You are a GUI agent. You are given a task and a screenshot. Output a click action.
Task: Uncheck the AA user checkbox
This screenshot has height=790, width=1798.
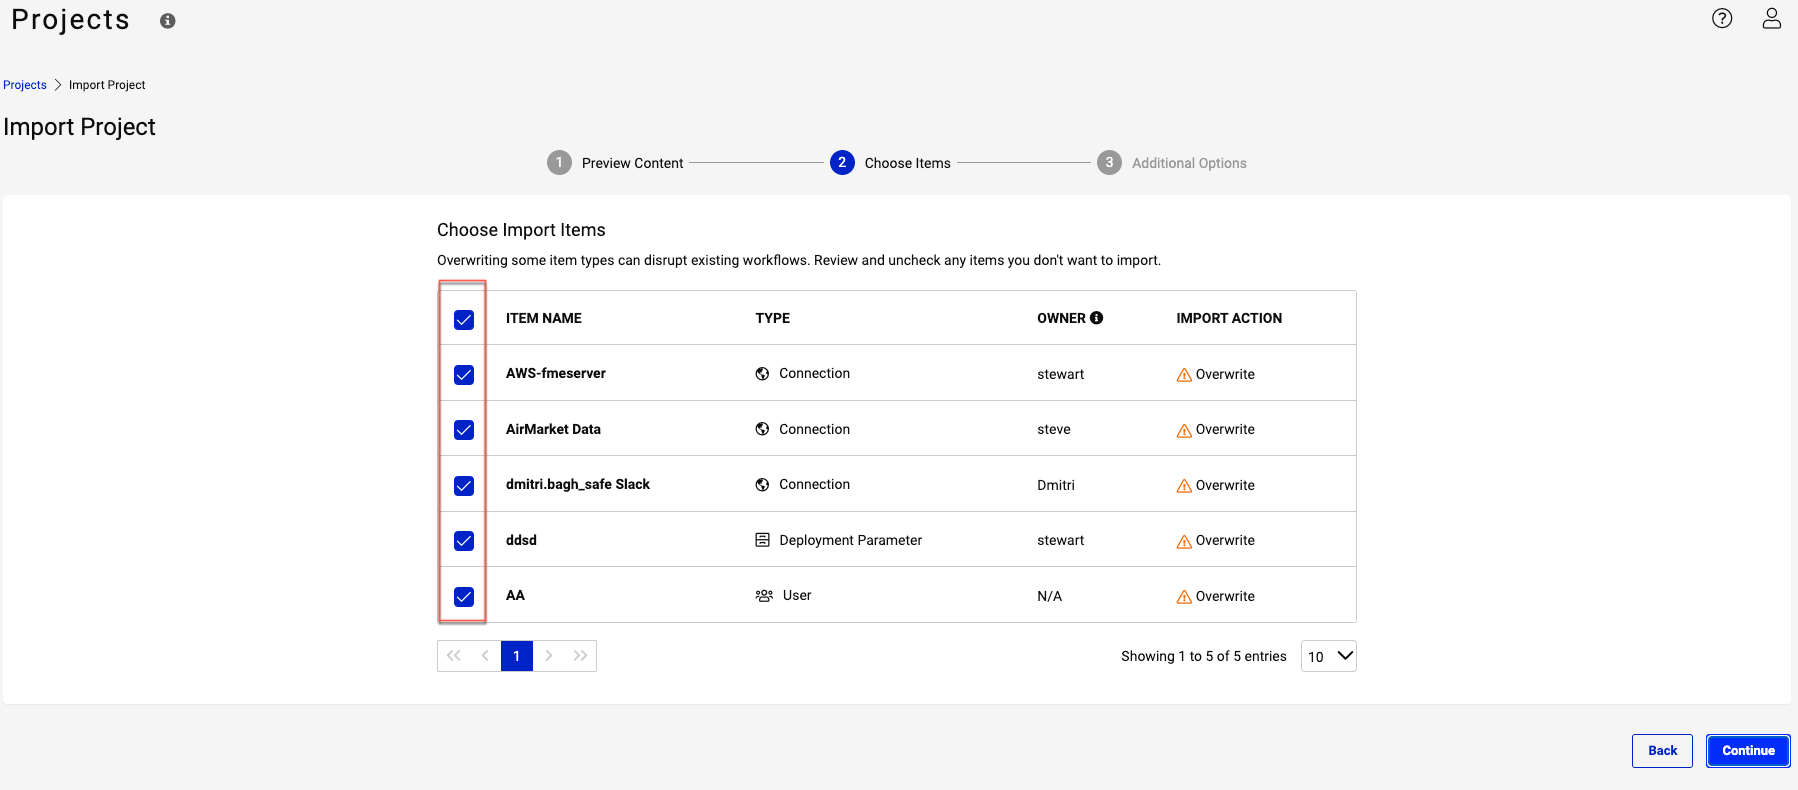[x=464, y=597]
